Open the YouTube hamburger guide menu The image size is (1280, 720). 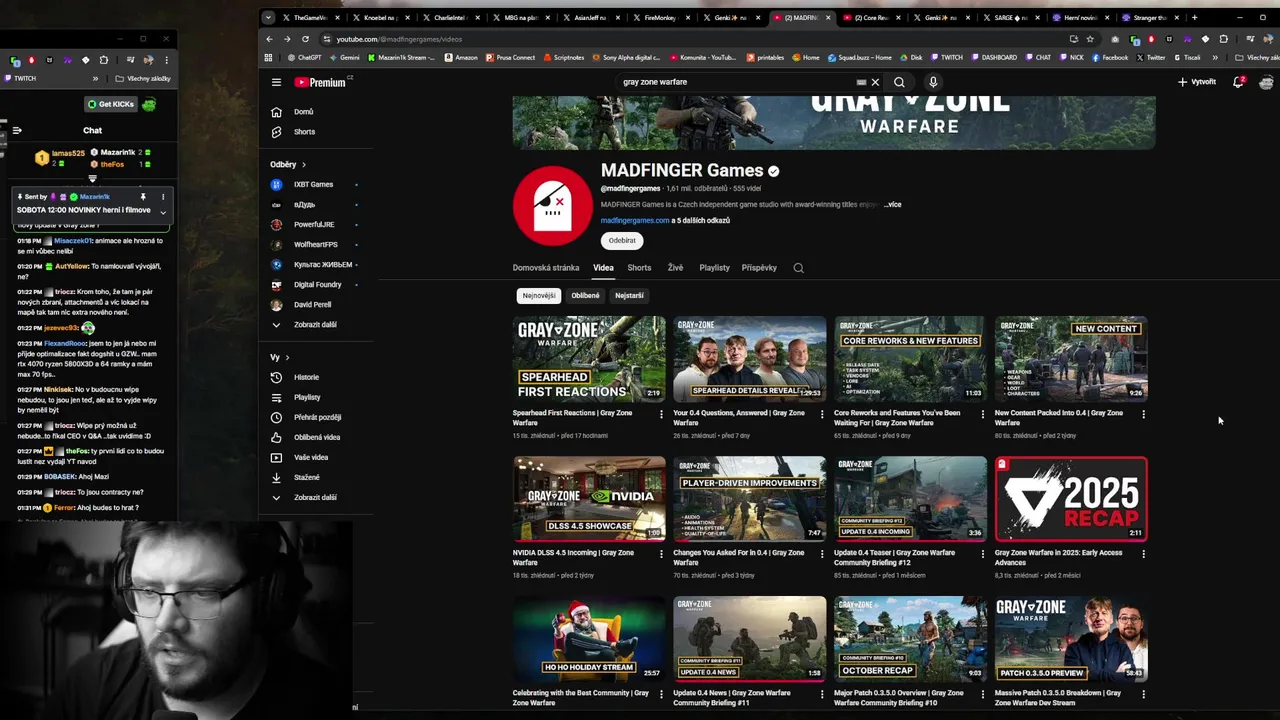click(276, 82)
